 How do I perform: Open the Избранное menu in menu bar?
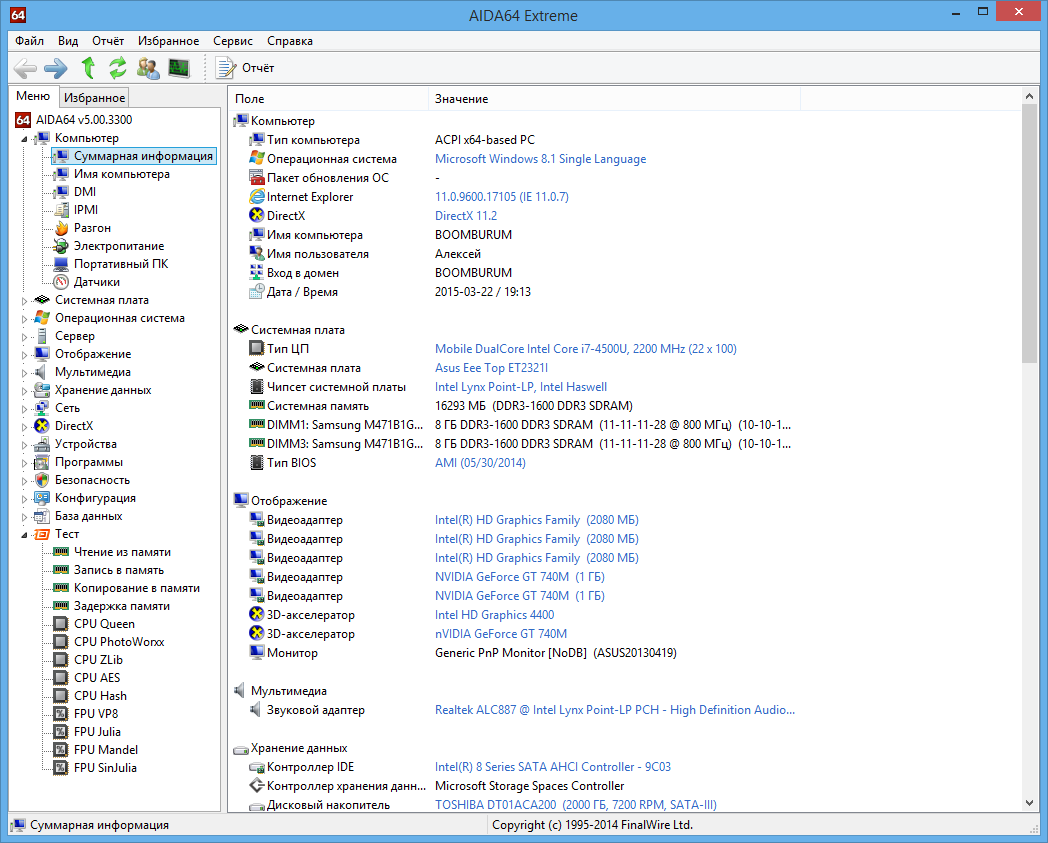(x=168, y=41)
